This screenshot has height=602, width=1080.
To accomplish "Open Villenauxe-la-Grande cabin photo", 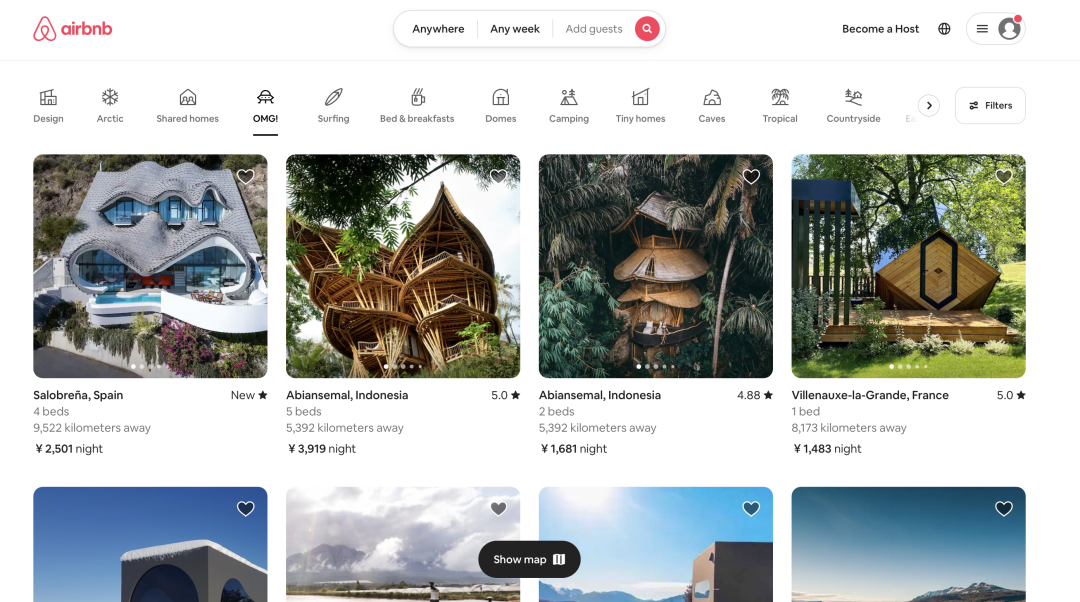I will point(908,266).
